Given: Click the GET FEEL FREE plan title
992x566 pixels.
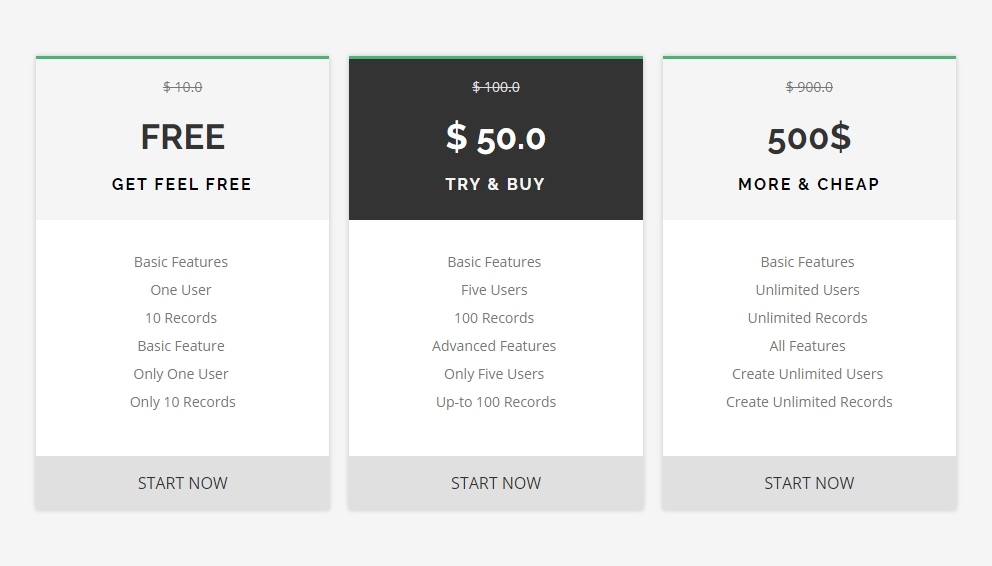Looking at the screenshot, I should point(182,184).
